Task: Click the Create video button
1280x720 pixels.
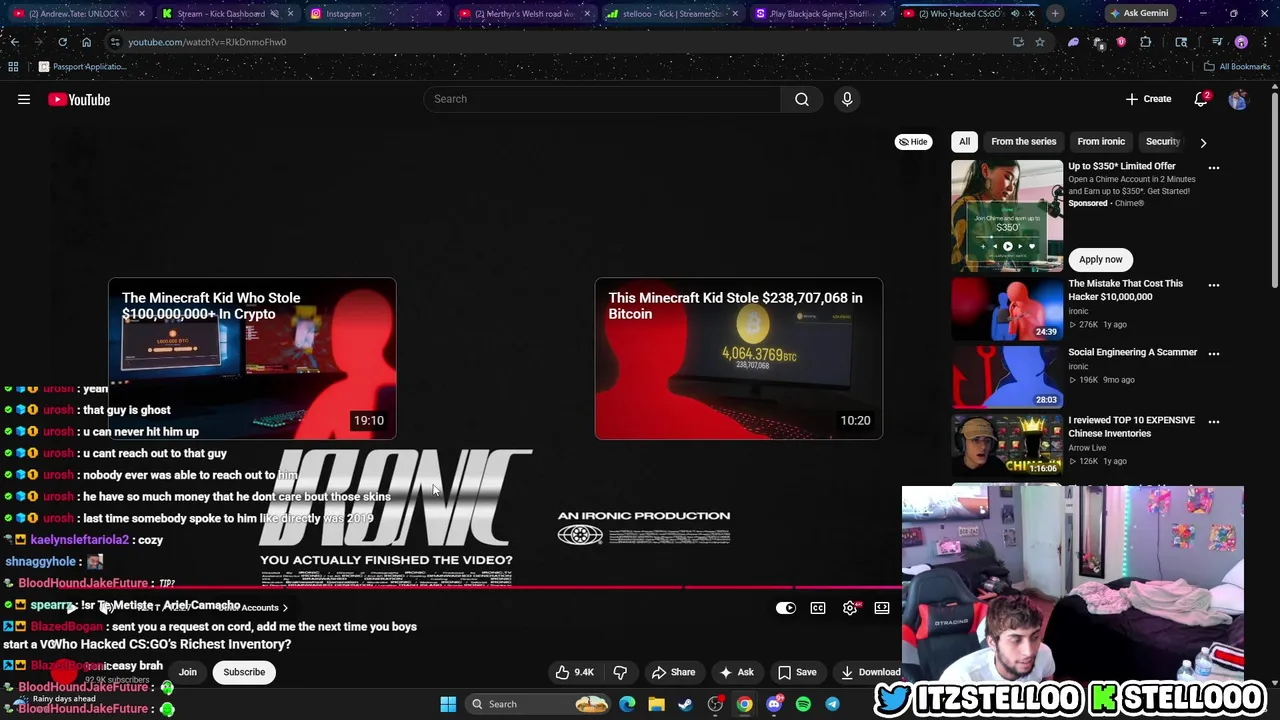Action: coord(1148,99)
